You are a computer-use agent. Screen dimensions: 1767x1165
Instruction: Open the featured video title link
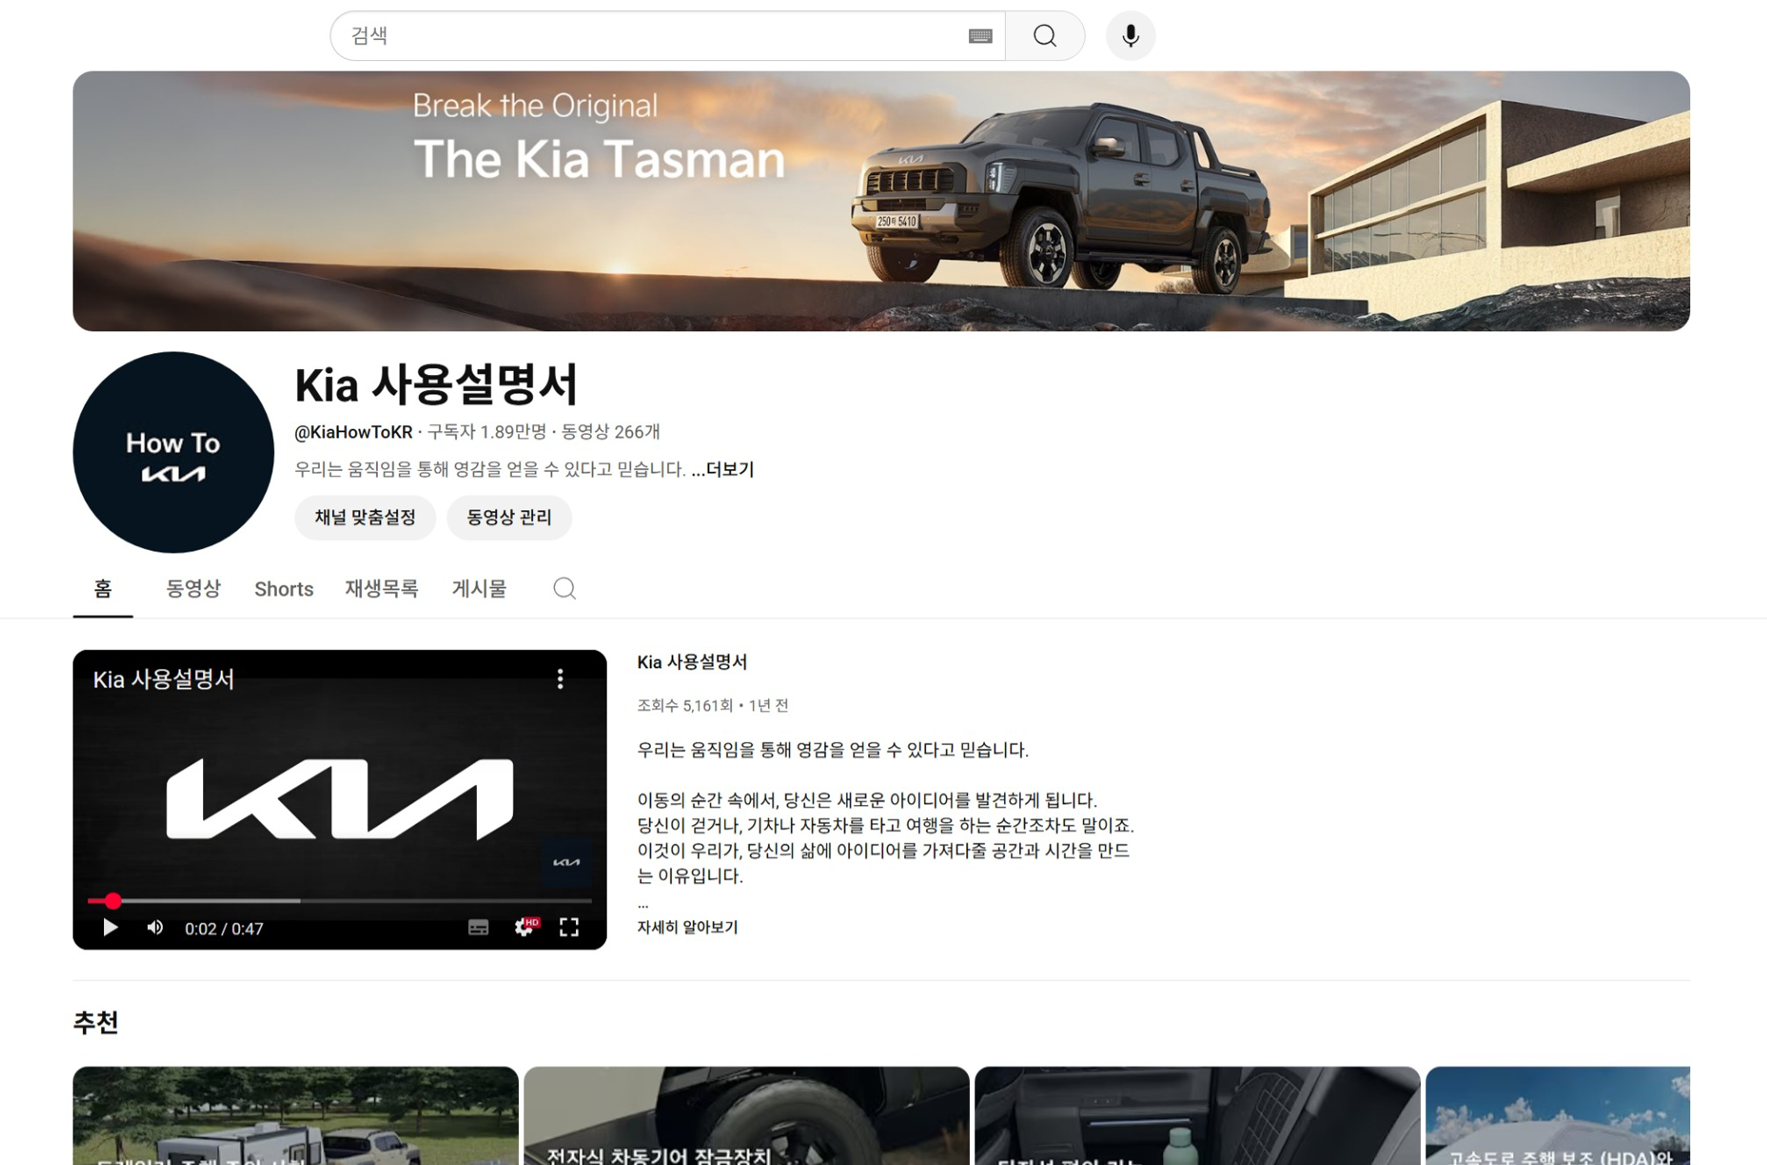(692, 662)
